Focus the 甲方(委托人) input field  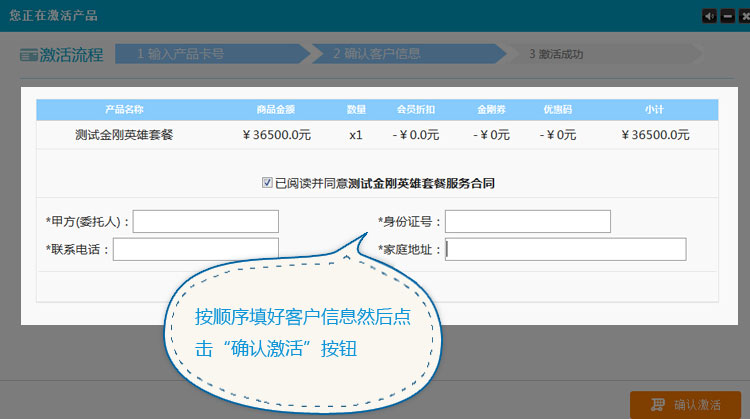tap(205, 221)
